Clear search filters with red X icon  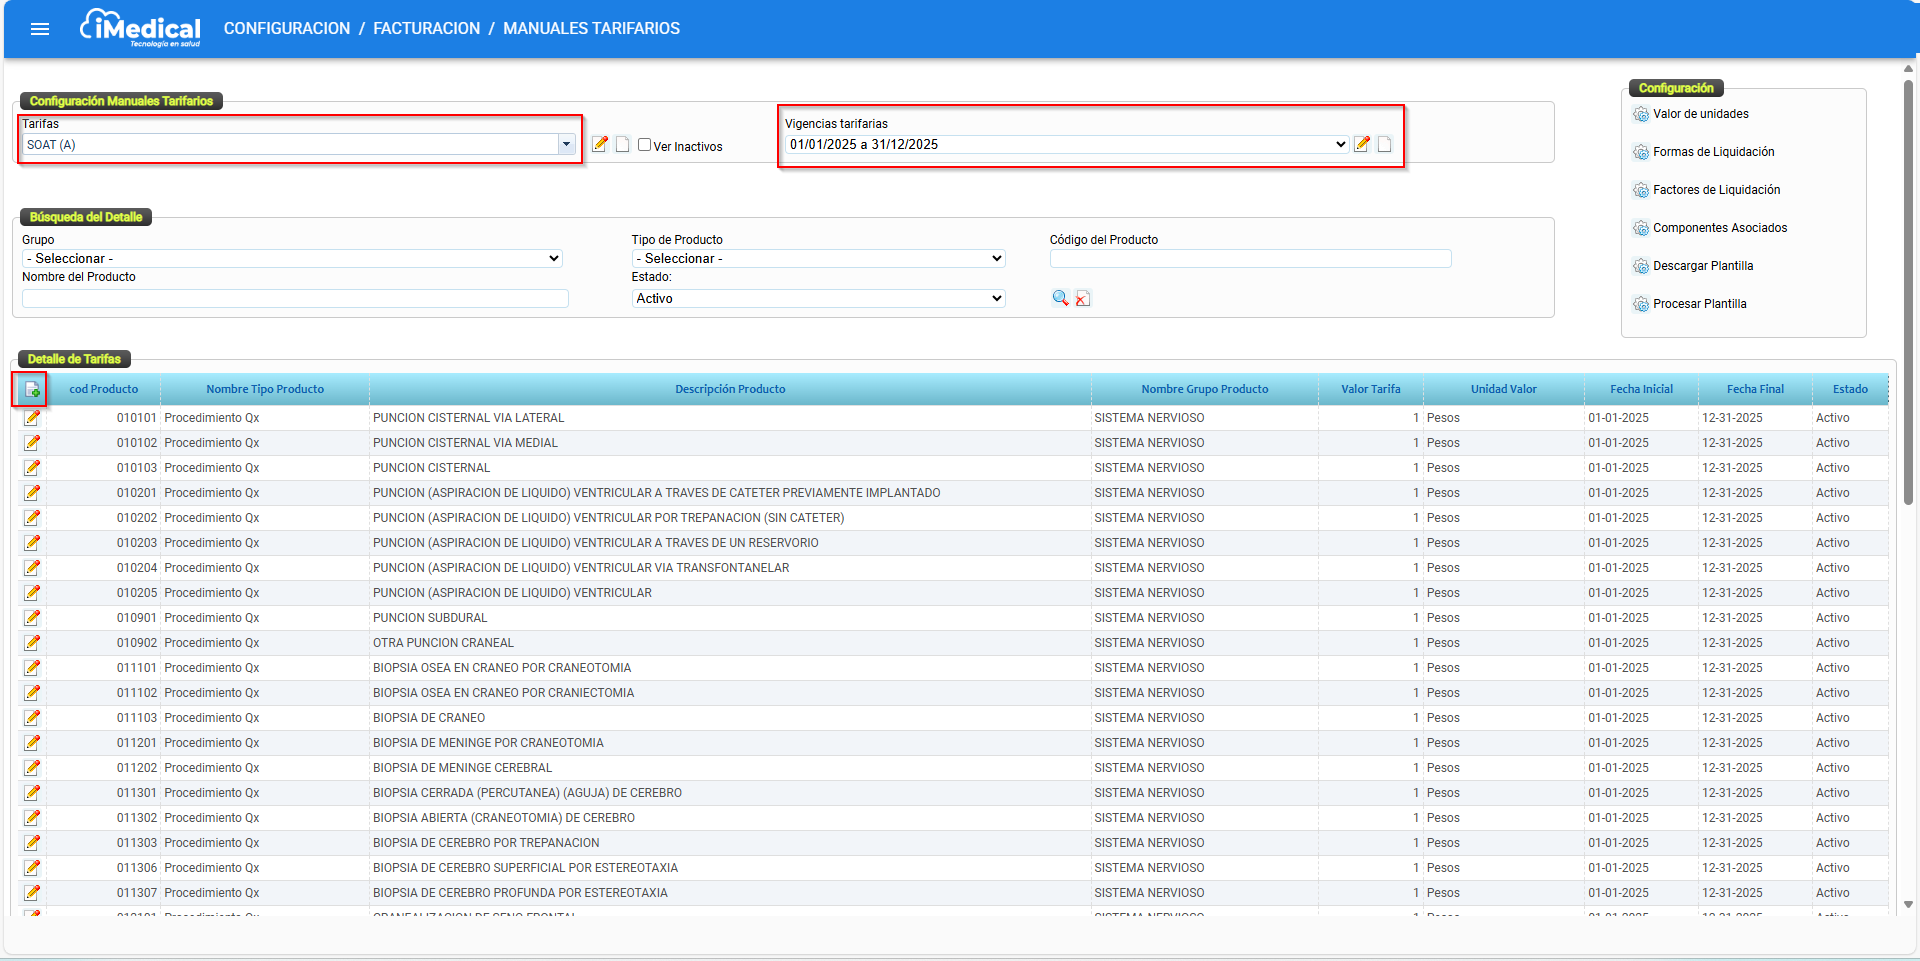pyautogui.click(x=1083, y=299)
